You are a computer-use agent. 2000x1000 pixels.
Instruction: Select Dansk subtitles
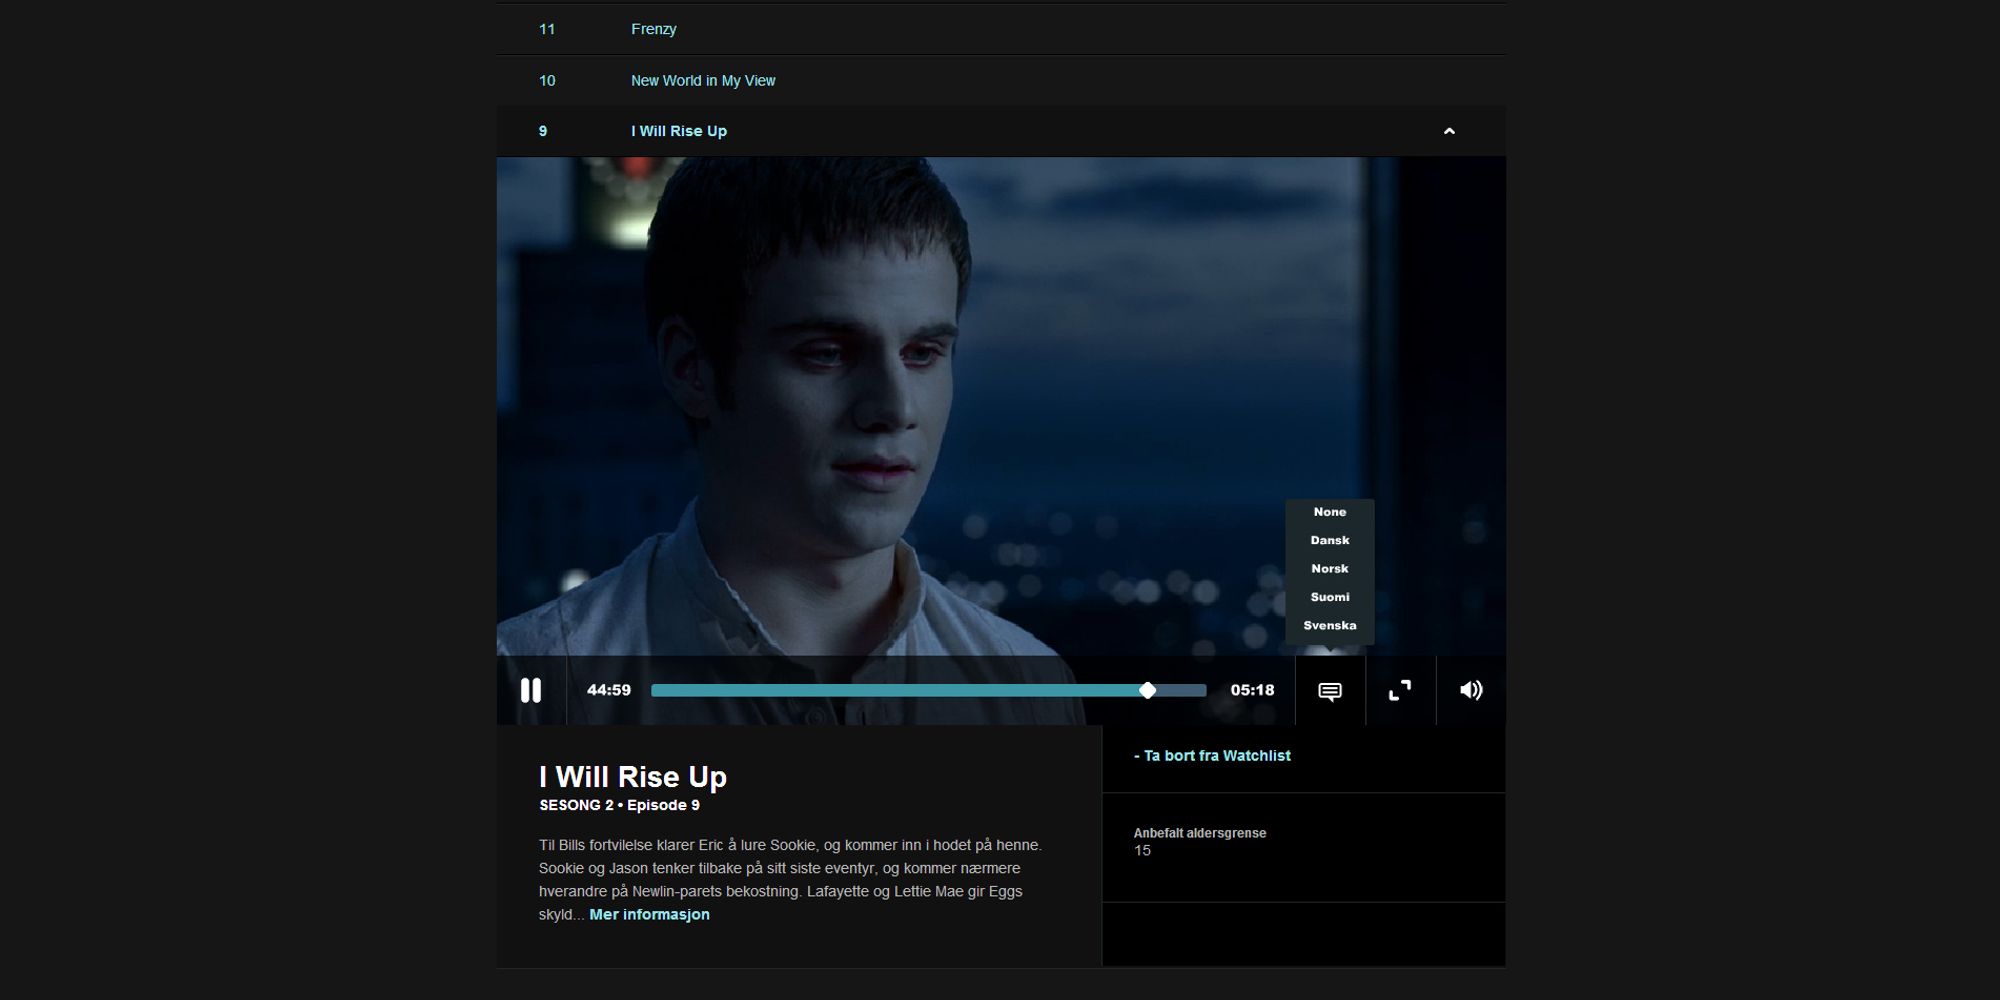coord(1330,540)
